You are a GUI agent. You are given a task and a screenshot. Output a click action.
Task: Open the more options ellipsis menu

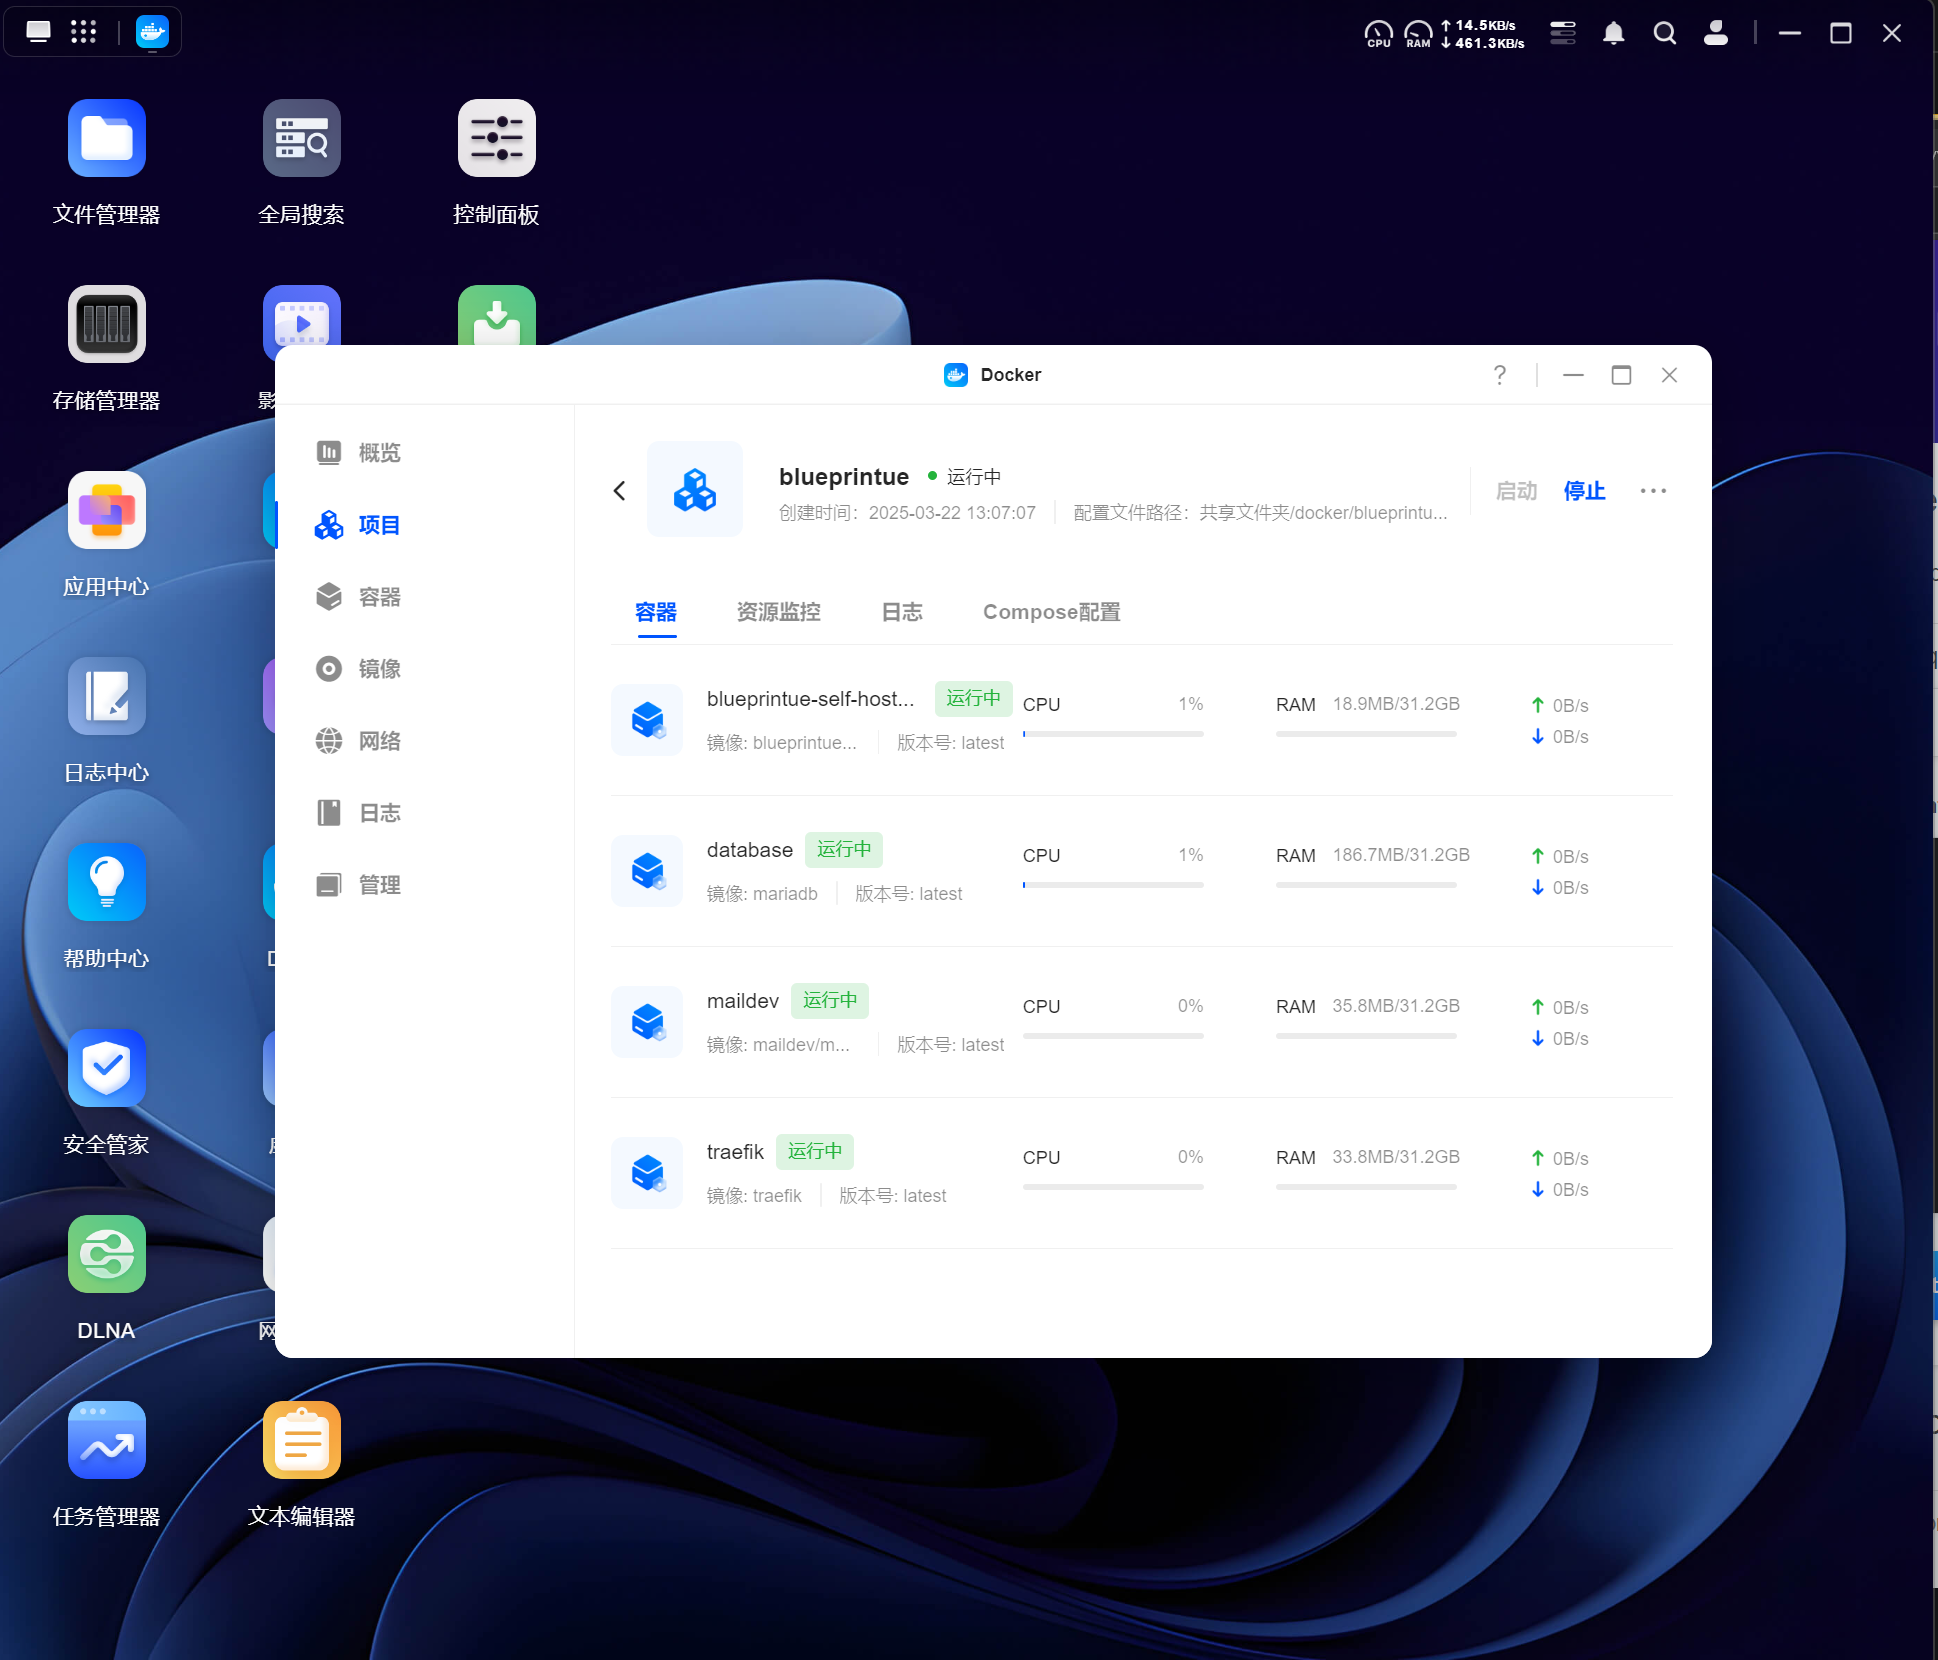point(1653,491)
